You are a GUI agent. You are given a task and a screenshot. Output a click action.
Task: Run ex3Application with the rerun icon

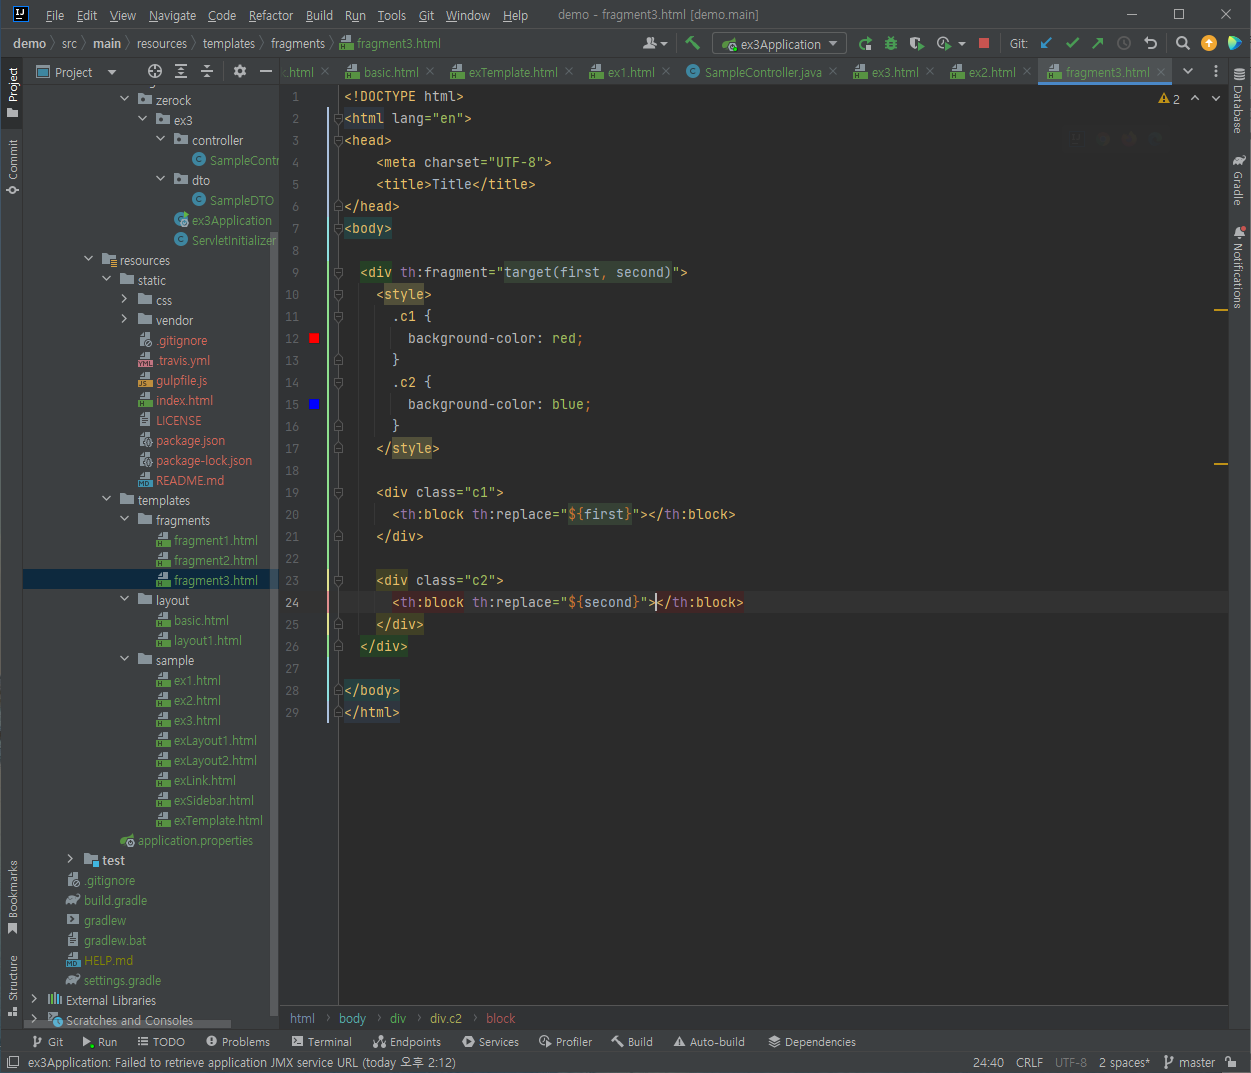pos(865,43)
